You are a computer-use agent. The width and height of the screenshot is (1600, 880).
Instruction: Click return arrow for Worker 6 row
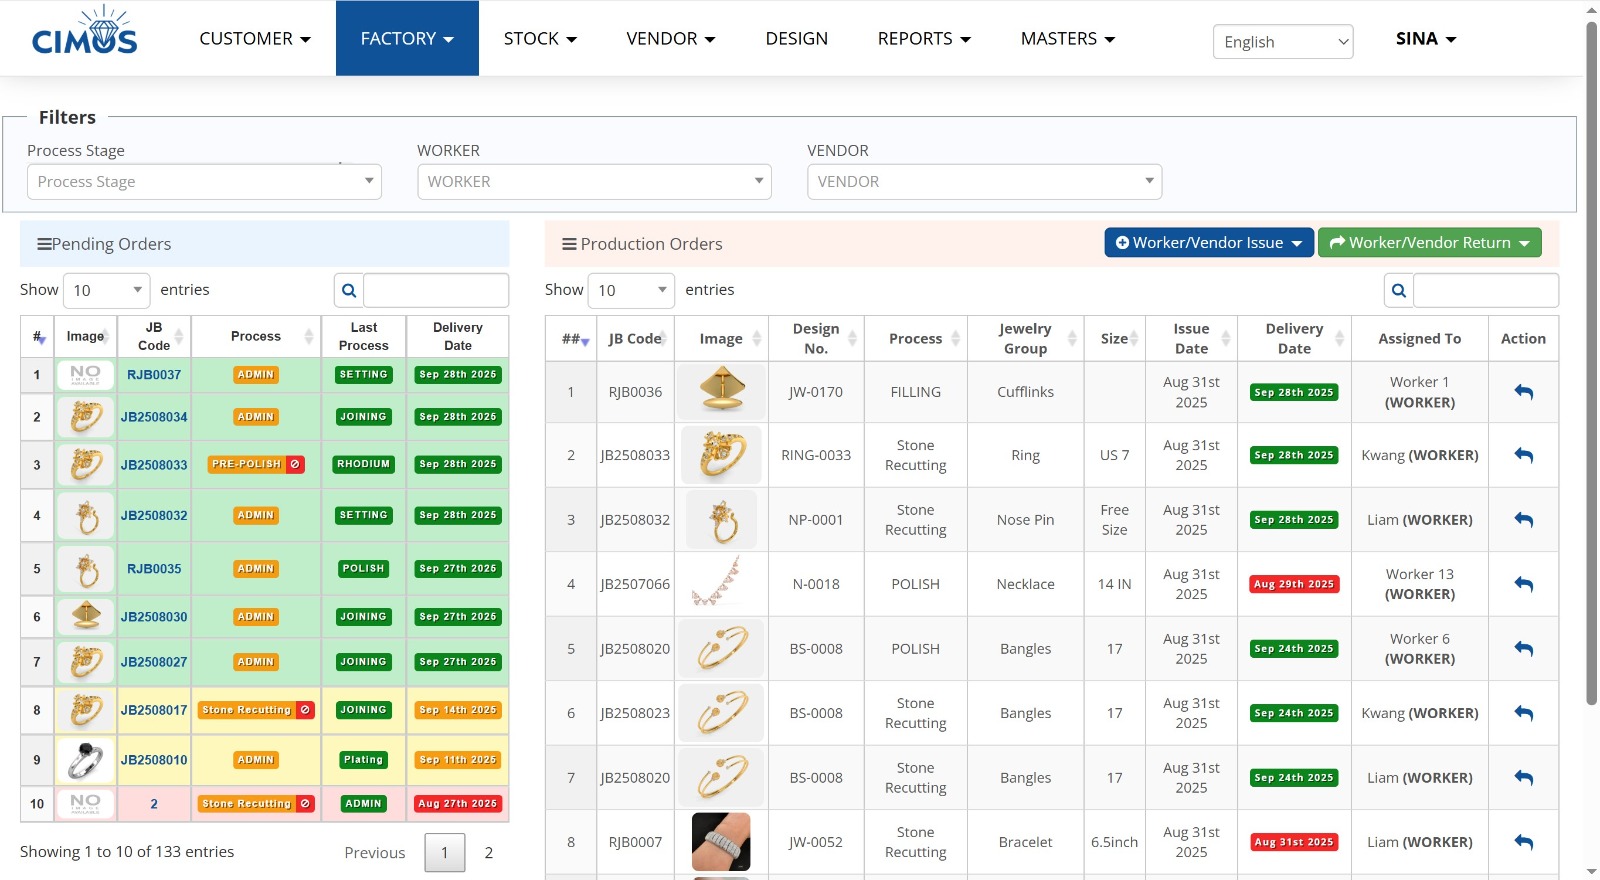point(1523,649)
